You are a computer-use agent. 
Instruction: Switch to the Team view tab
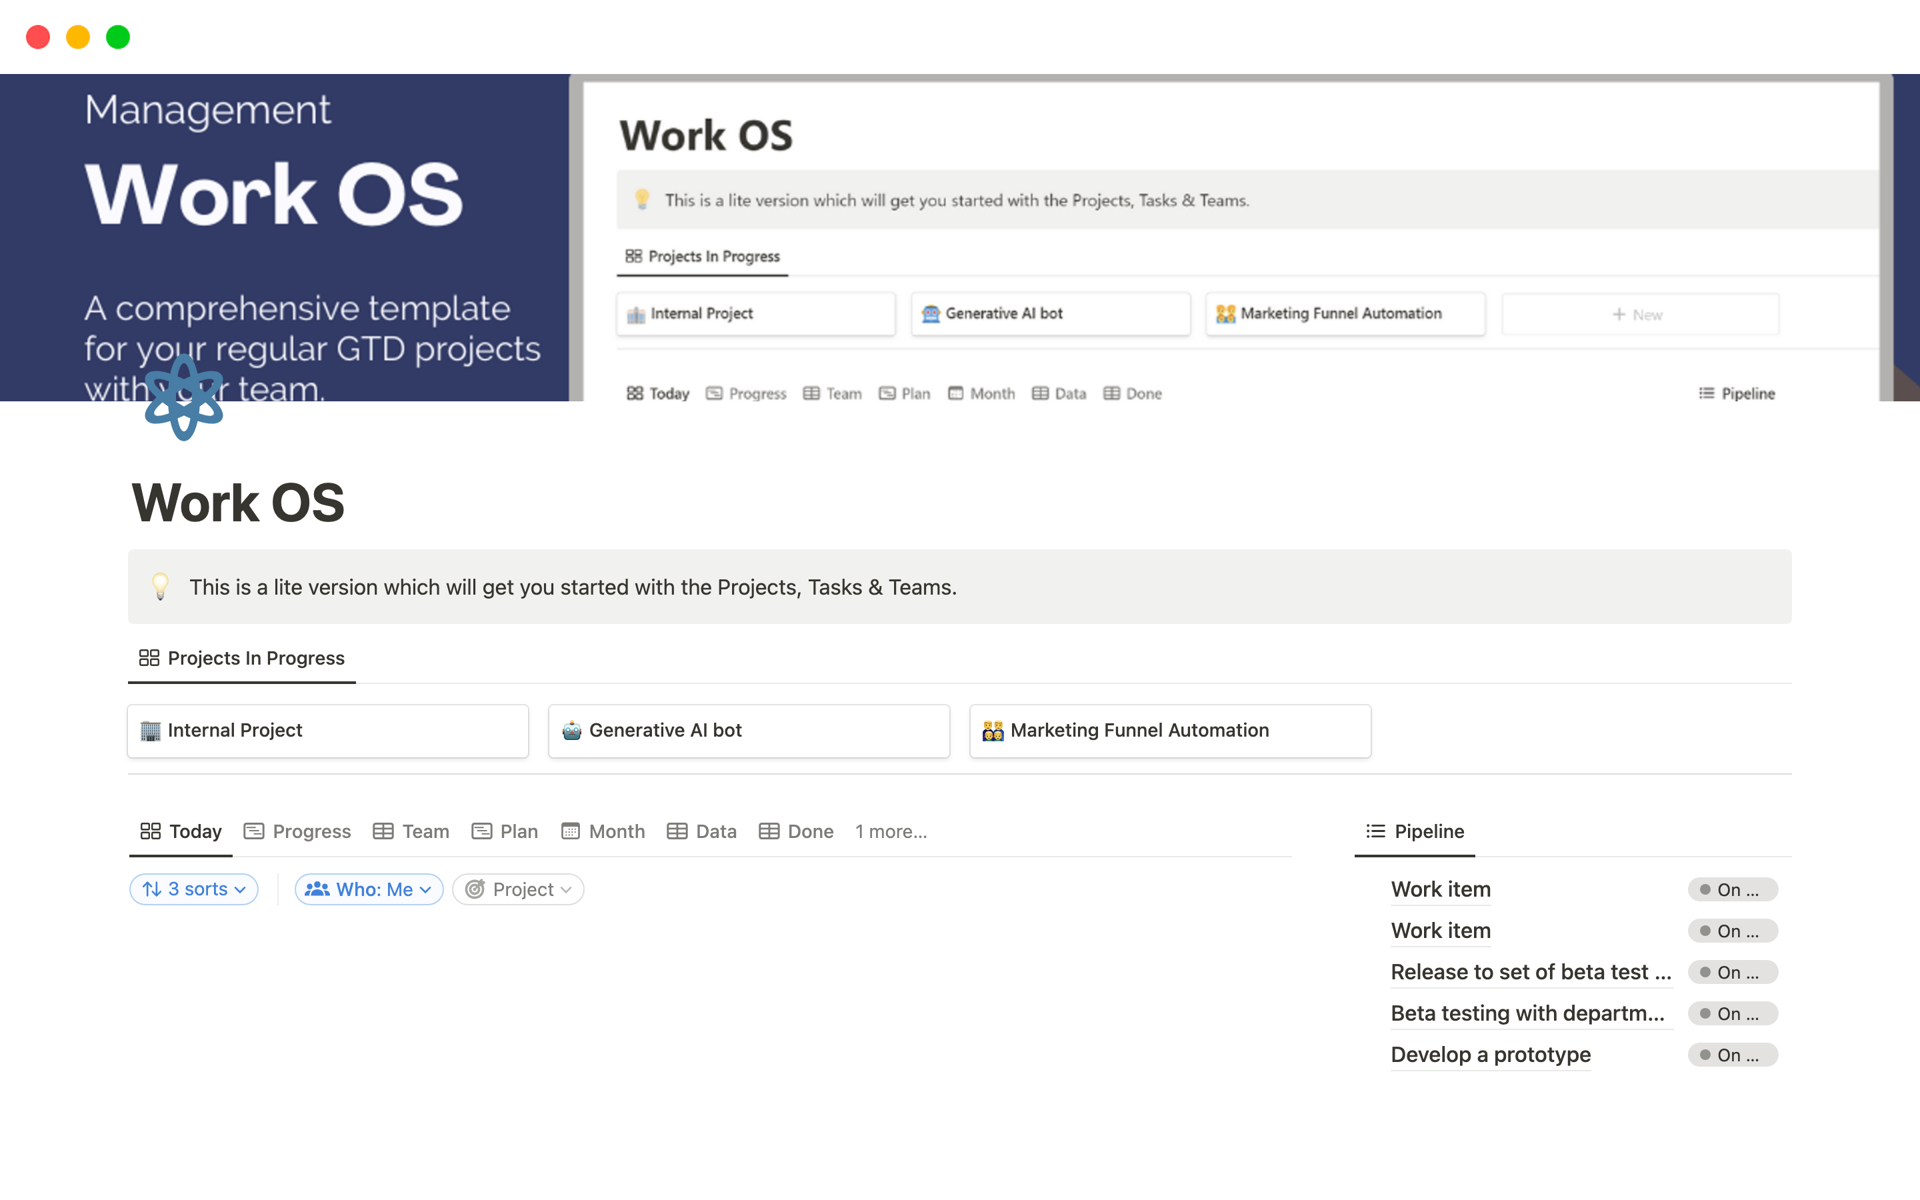411,831
